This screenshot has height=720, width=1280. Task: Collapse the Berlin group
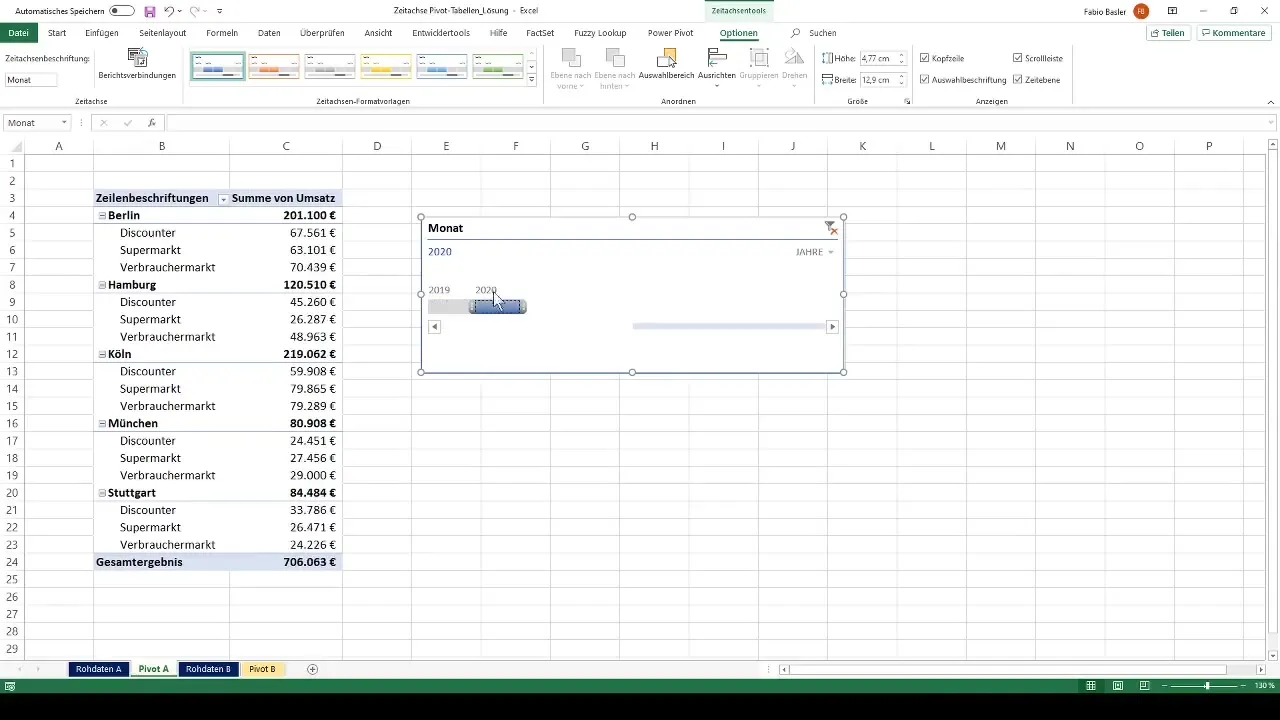[x=102, y=215]
